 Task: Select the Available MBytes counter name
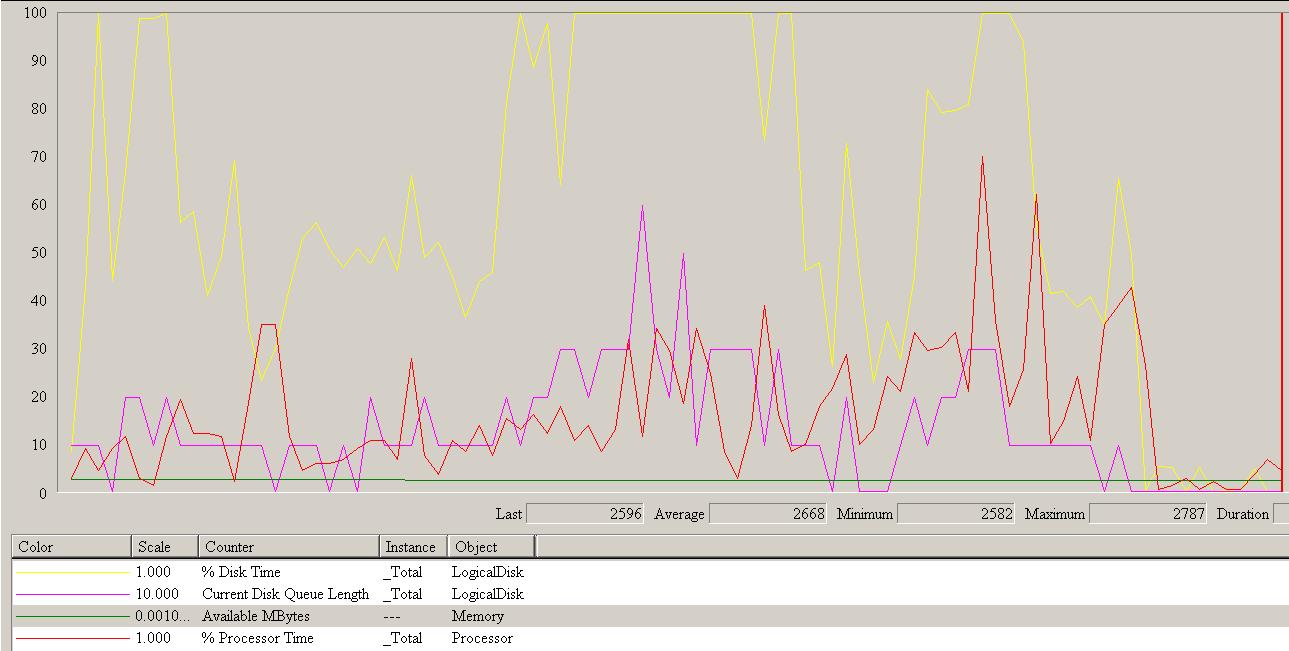[x=253, y=616]
